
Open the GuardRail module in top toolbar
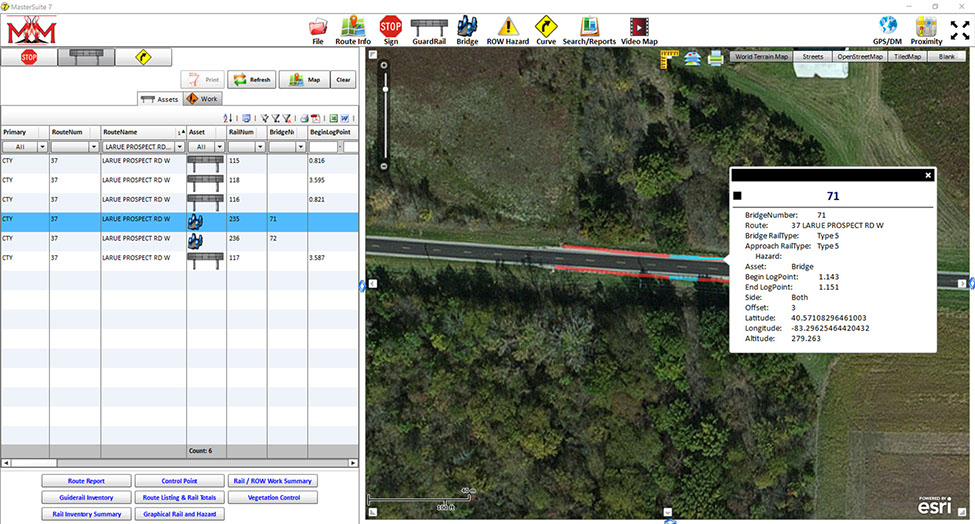click(x=430, y=27)
